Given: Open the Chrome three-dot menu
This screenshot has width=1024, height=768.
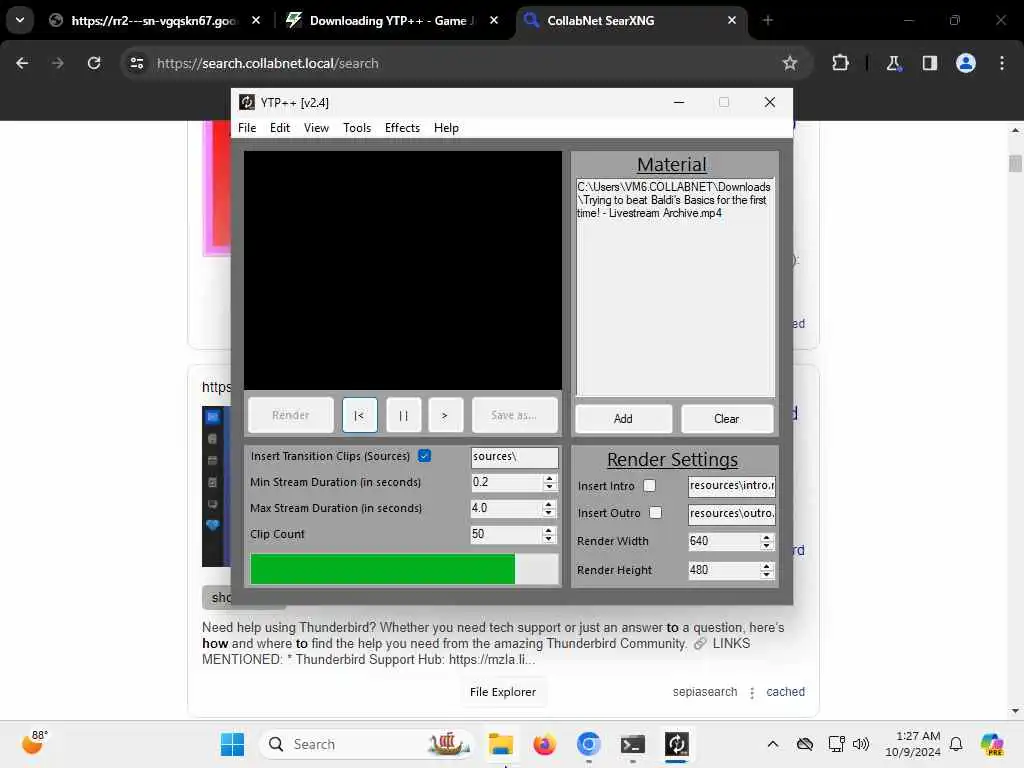Looking at the screenshot, I should [x=1002, y=63].
